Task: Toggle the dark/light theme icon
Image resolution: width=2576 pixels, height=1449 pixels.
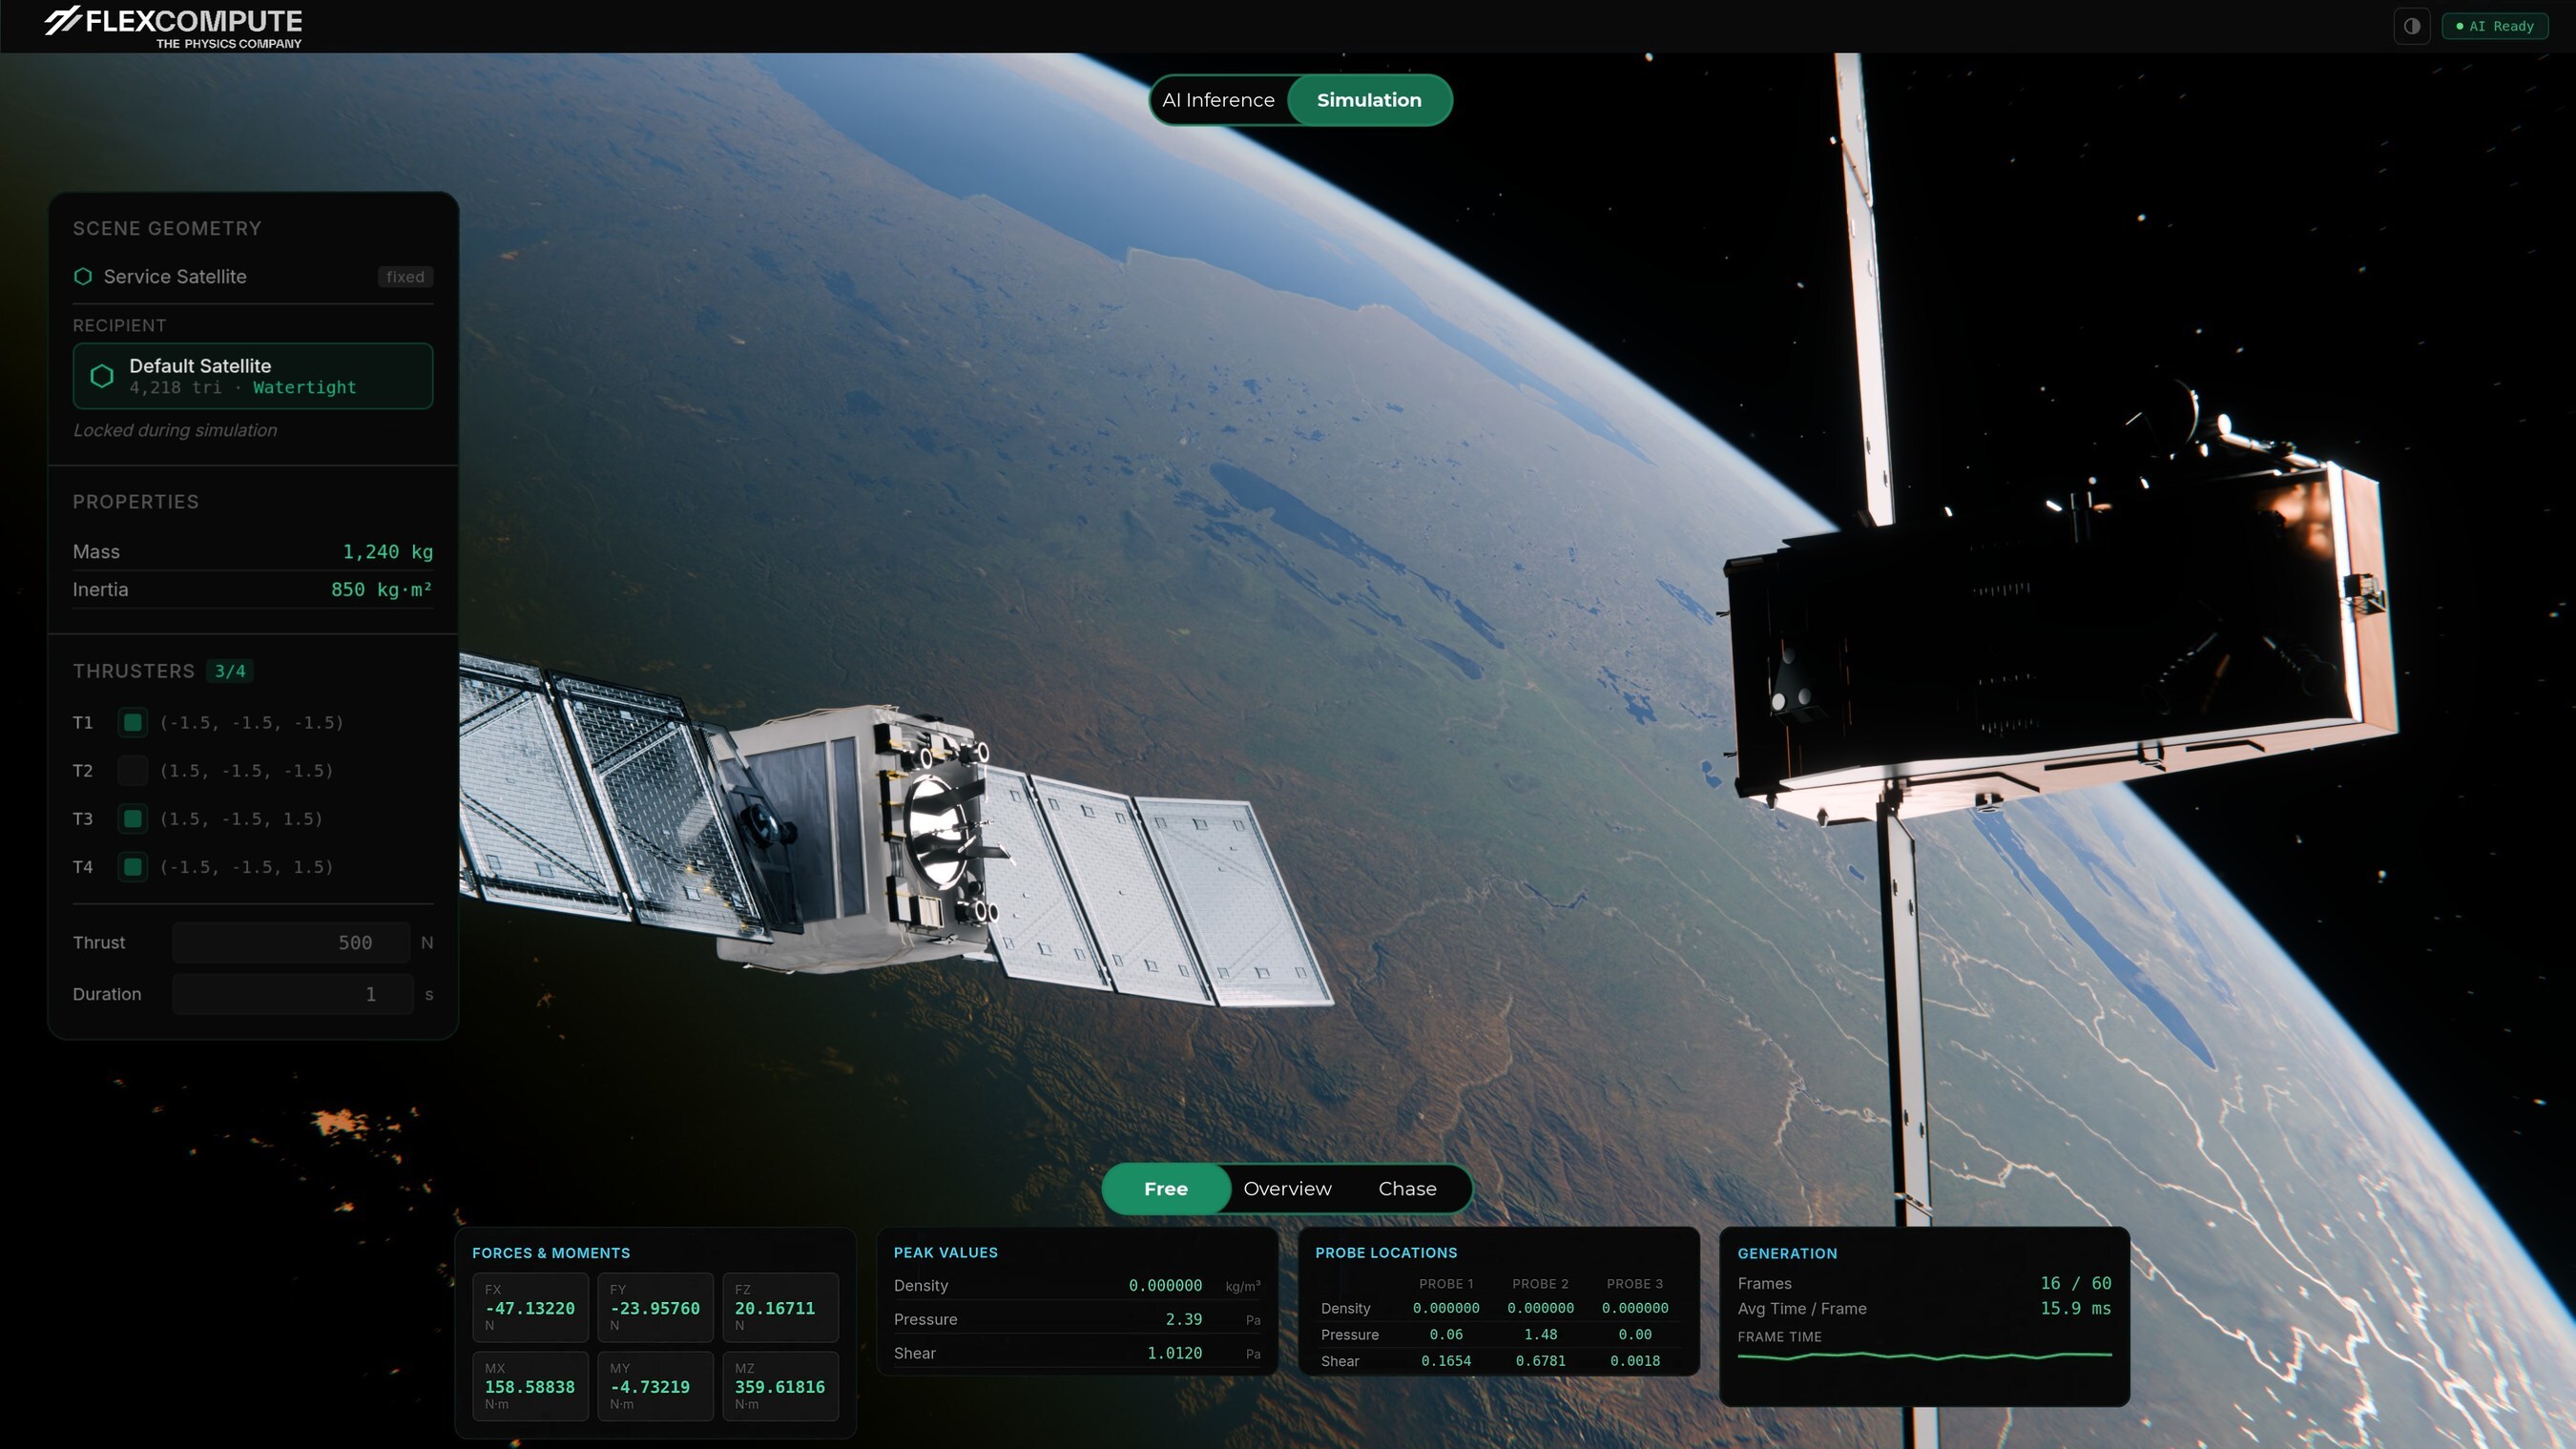Action: [x=2411, y=26]
